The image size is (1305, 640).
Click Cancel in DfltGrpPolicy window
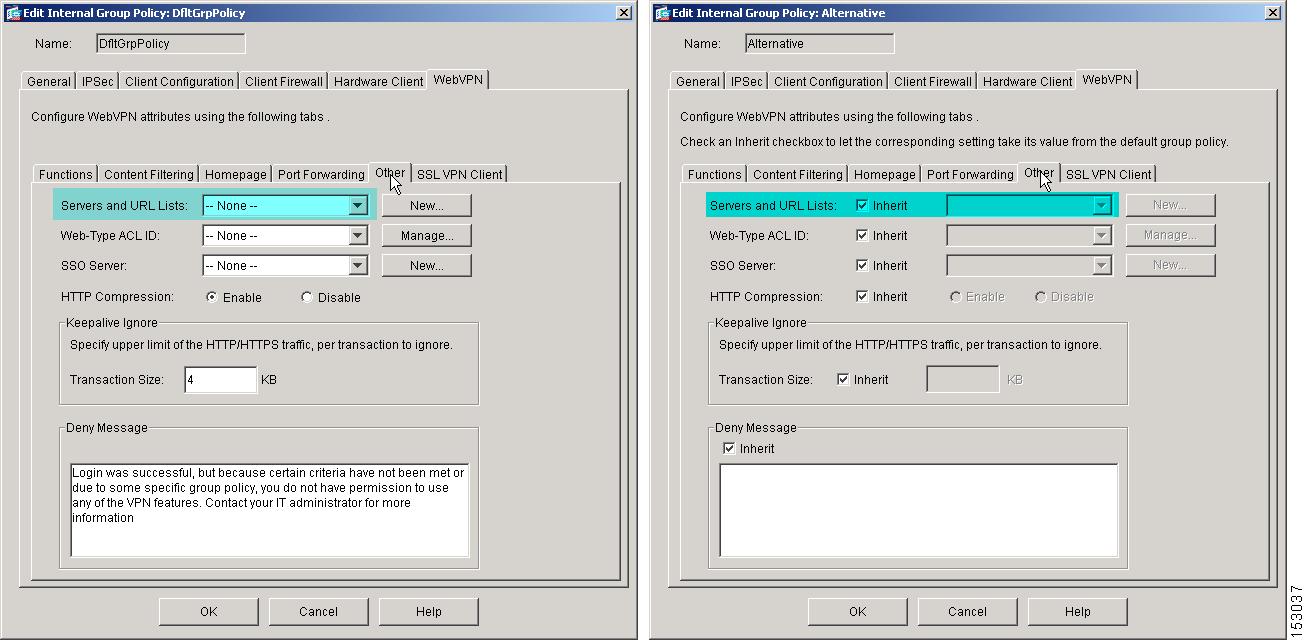click(x=318, y=611)
